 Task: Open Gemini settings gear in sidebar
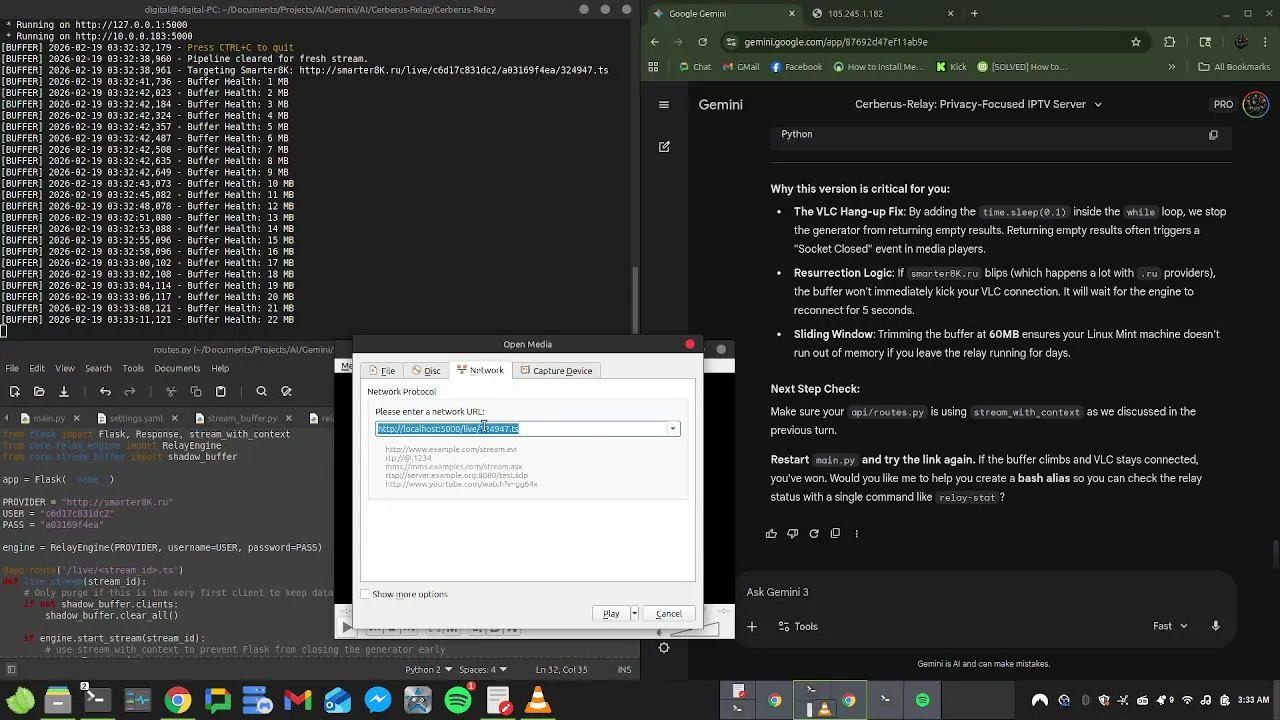664,647
